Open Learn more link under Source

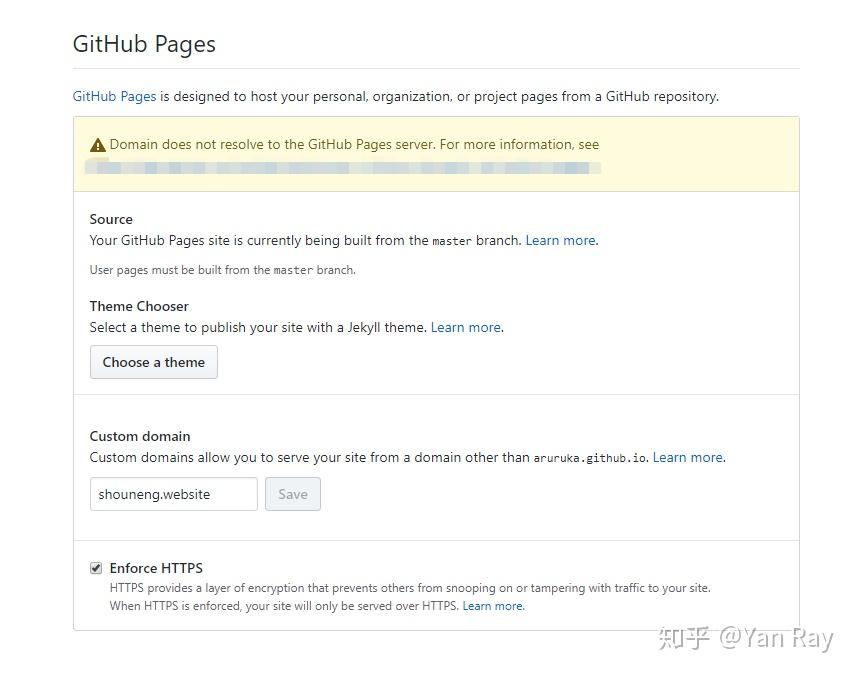562,240
